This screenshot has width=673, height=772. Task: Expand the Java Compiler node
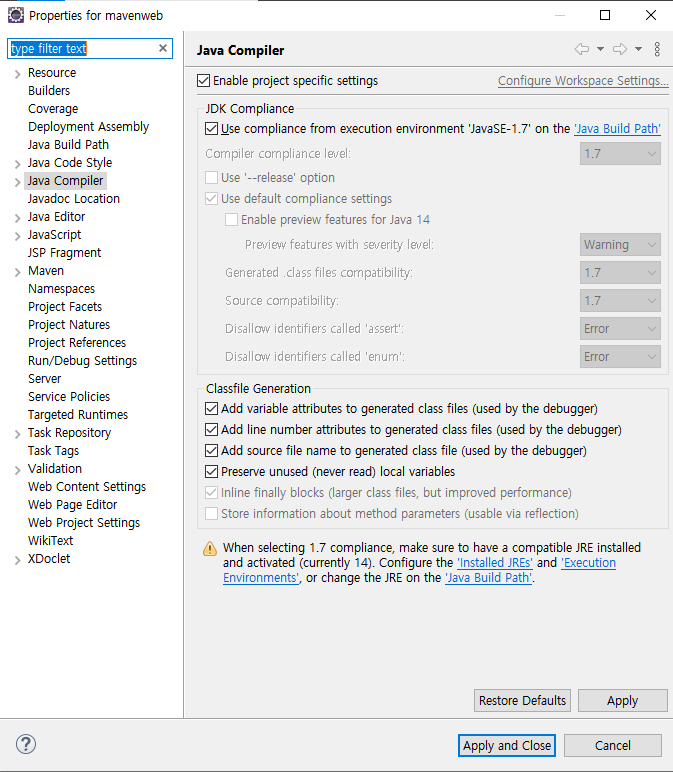(x=17, y=182)
